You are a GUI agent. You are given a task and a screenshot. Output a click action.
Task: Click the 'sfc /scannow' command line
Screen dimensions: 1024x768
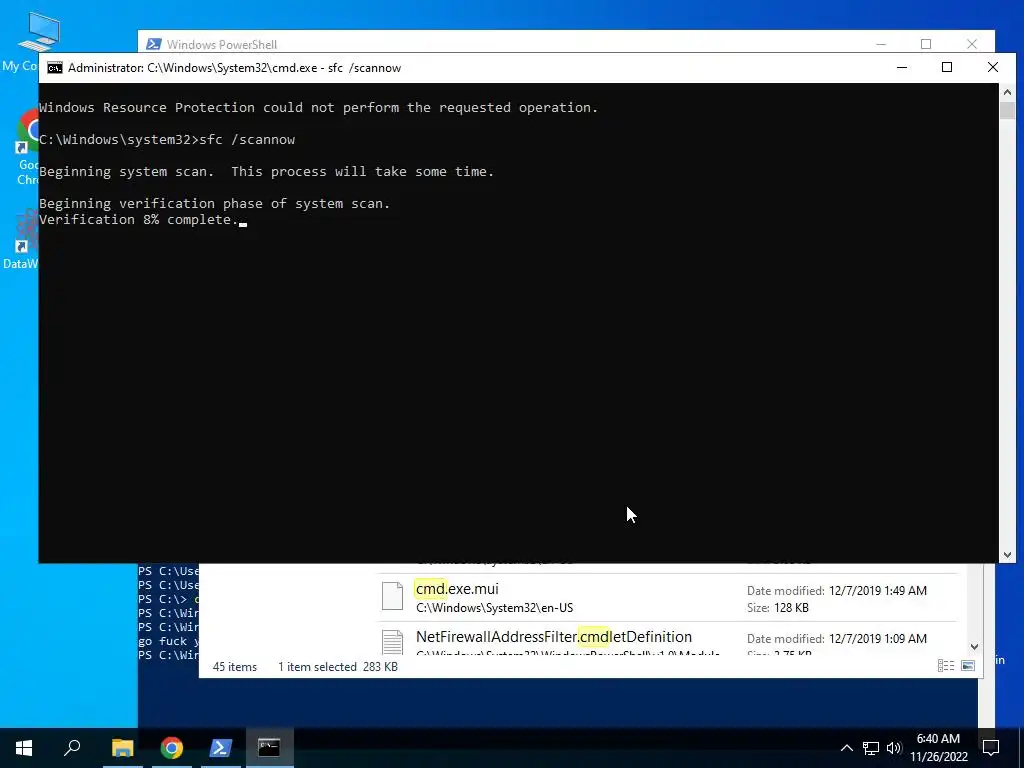(167, 140)
